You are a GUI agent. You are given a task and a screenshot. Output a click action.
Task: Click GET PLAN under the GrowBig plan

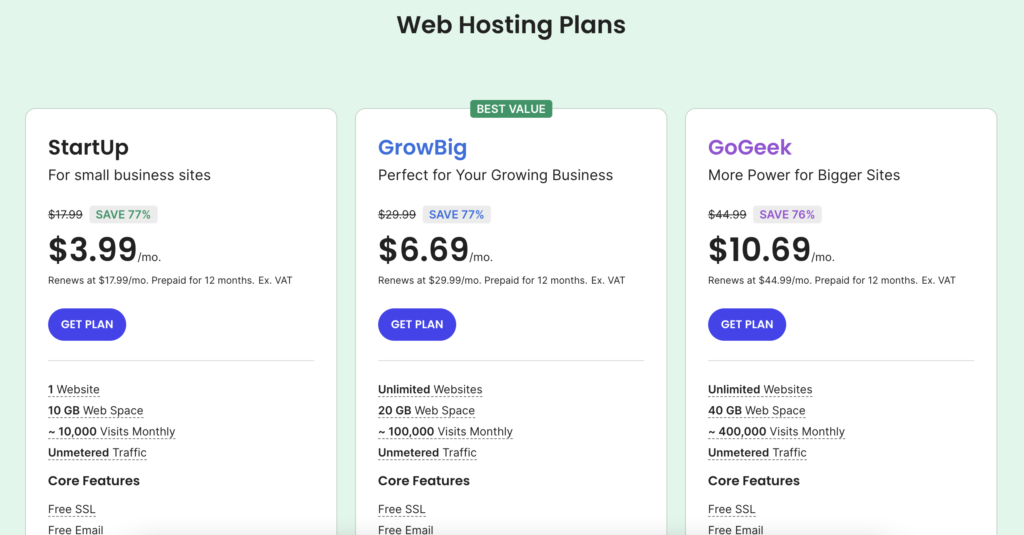coord(417,324)
